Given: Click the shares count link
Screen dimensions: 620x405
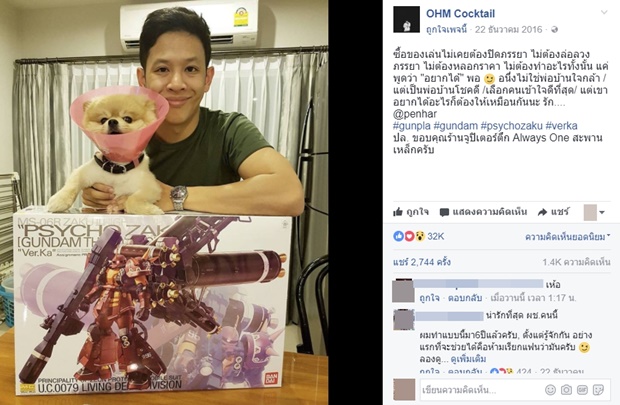Looking at the screenshot, I should [422, 262].
